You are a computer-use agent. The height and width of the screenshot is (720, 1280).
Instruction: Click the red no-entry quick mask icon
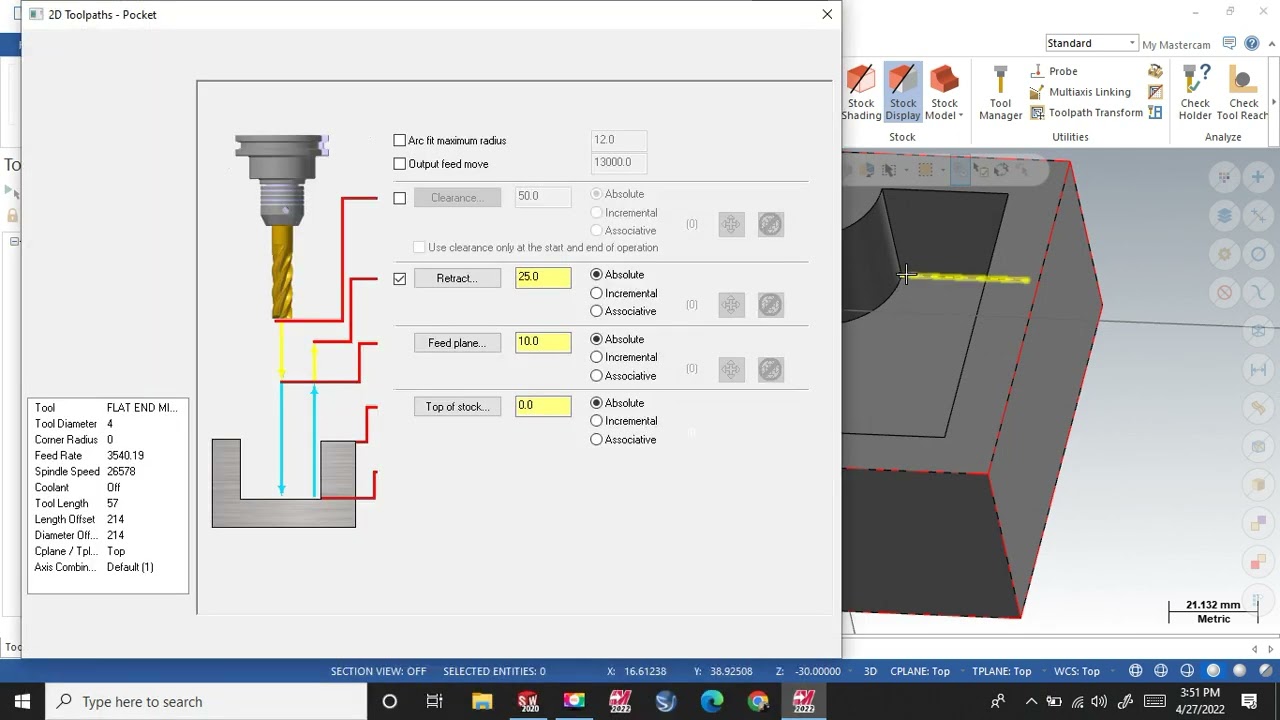(x=1225, y=292)
